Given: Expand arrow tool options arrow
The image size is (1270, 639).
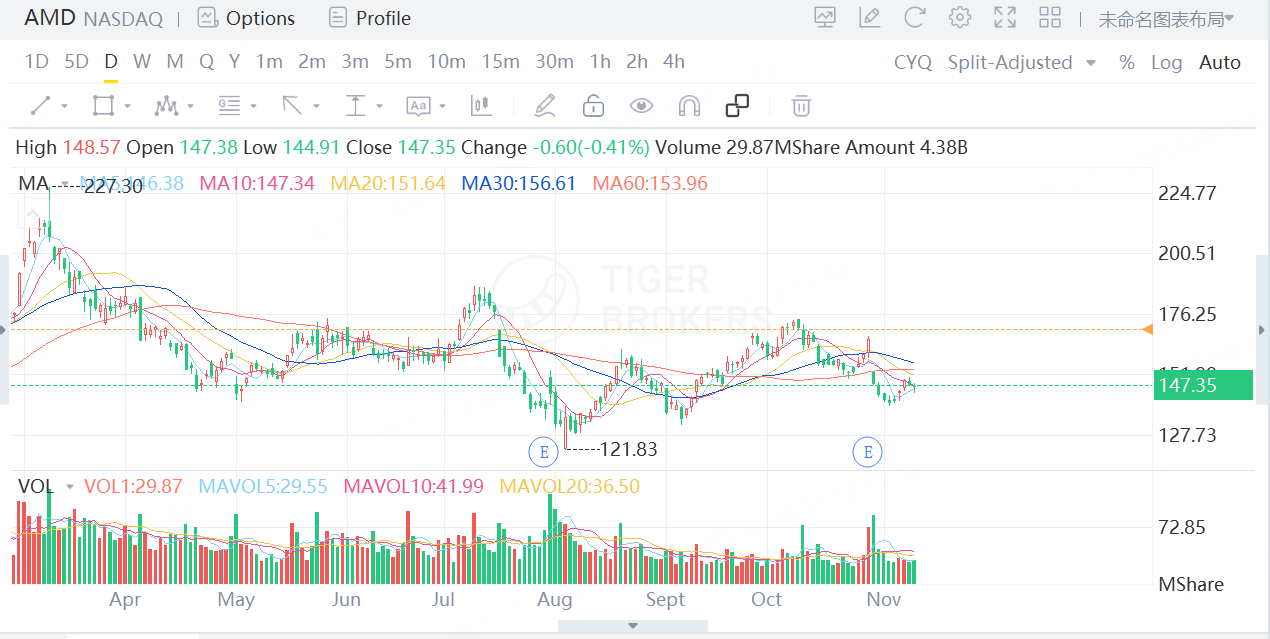Looking at the screenshot, I should [x=316, y=106].
